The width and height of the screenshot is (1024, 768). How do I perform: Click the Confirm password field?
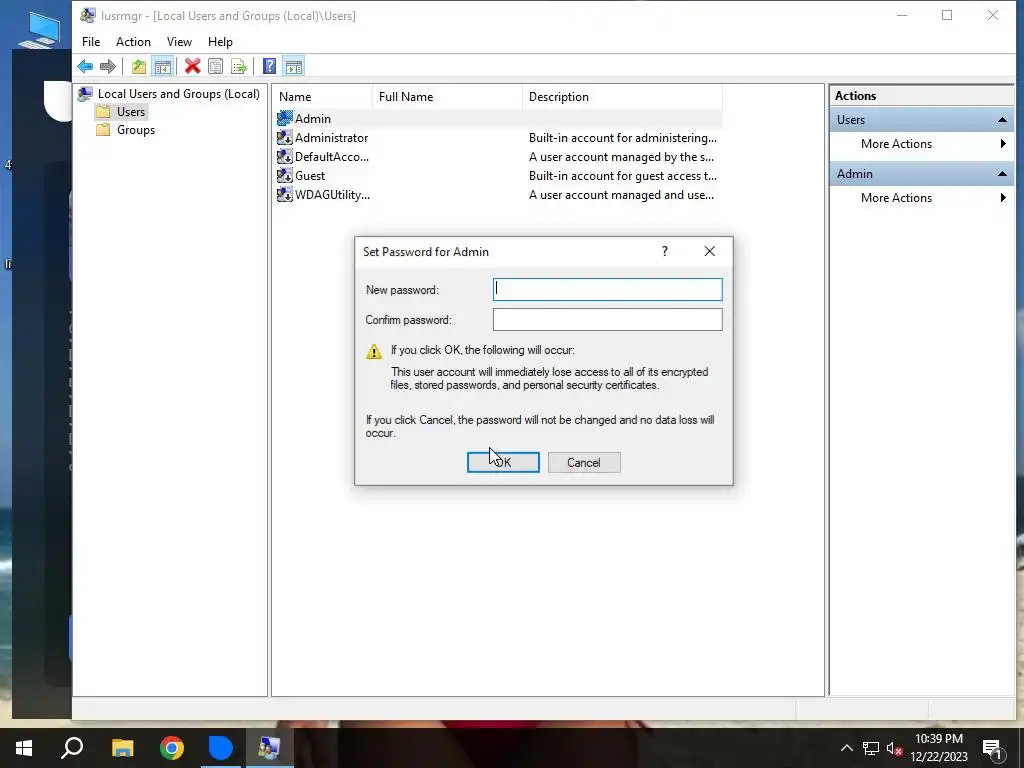(607, 319)
